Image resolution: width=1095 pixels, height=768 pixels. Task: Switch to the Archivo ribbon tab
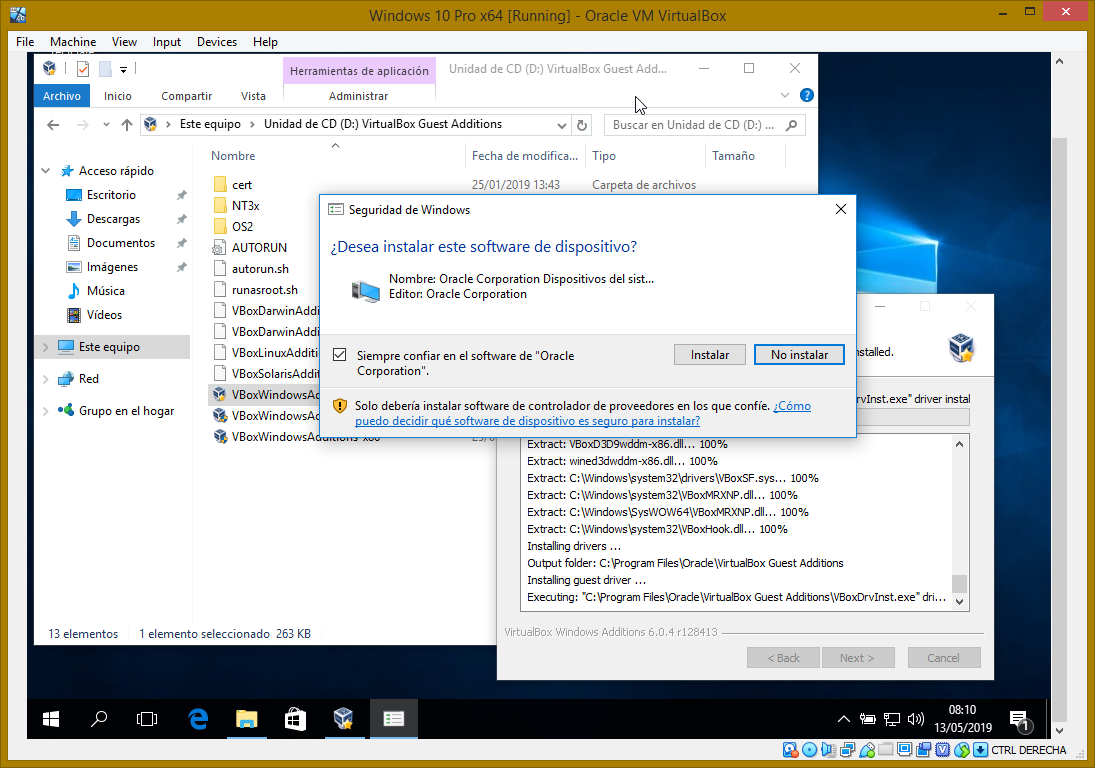(x=62, y=96)
